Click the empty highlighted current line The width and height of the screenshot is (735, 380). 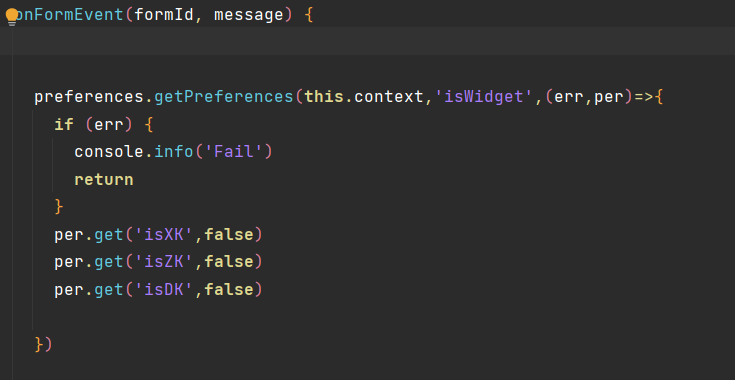pyautogui.click(x=368, y=41)
